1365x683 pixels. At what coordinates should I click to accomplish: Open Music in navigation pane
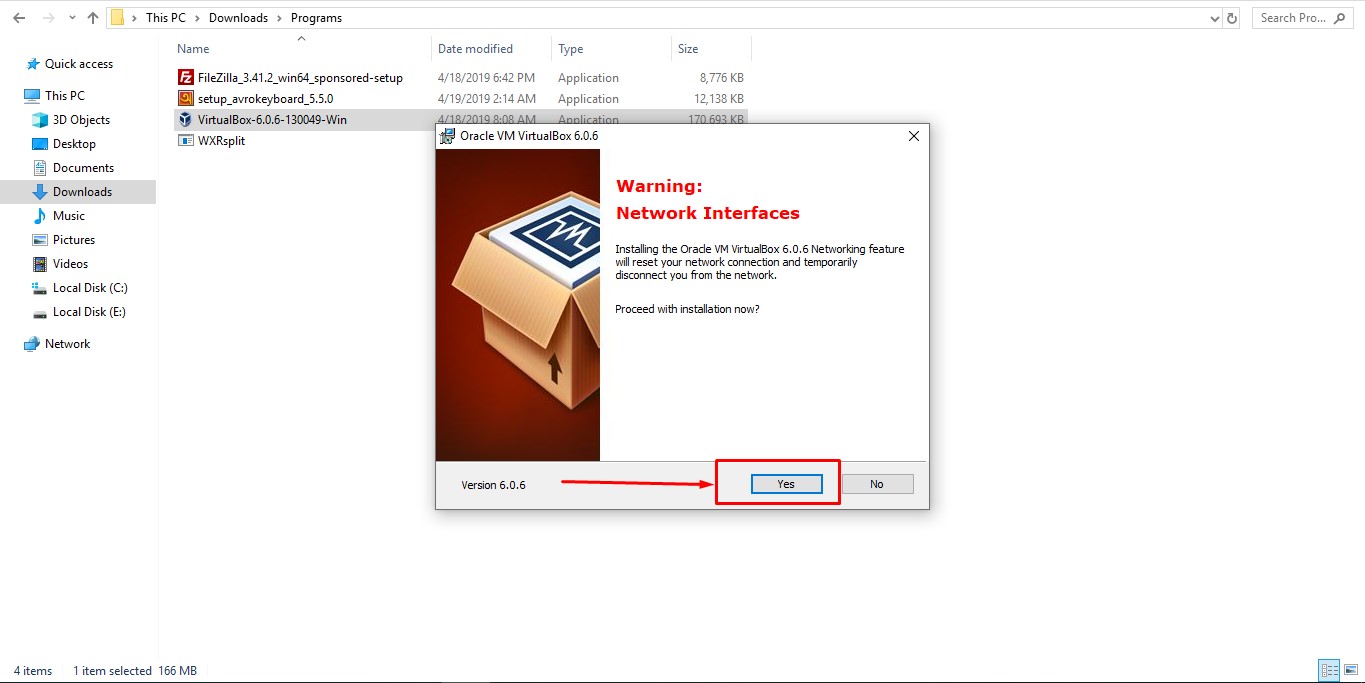(69, 216)
